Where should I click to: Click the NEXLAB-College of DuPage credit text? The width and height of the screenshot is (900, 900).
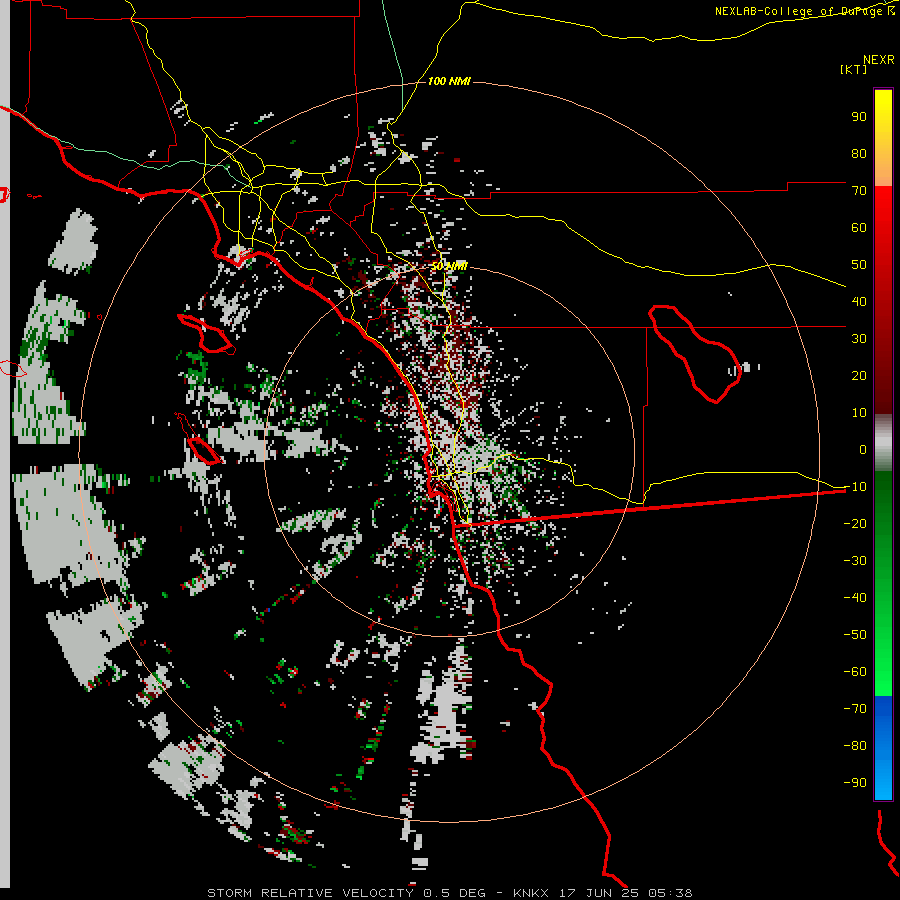click(x=804, y=11)
